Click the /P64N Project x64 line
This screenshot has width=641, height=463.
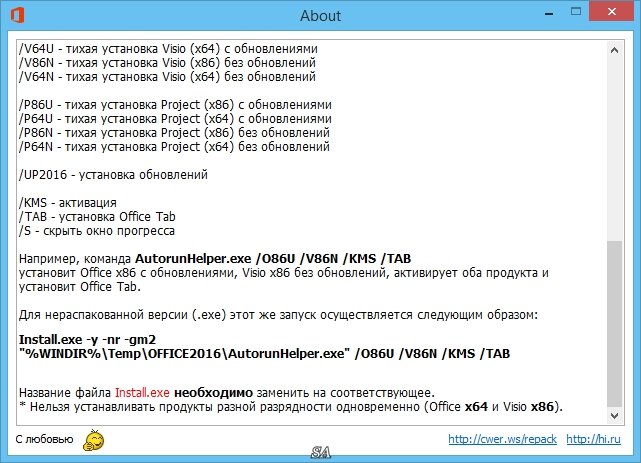pyautogui.click(x=174, y=146)
